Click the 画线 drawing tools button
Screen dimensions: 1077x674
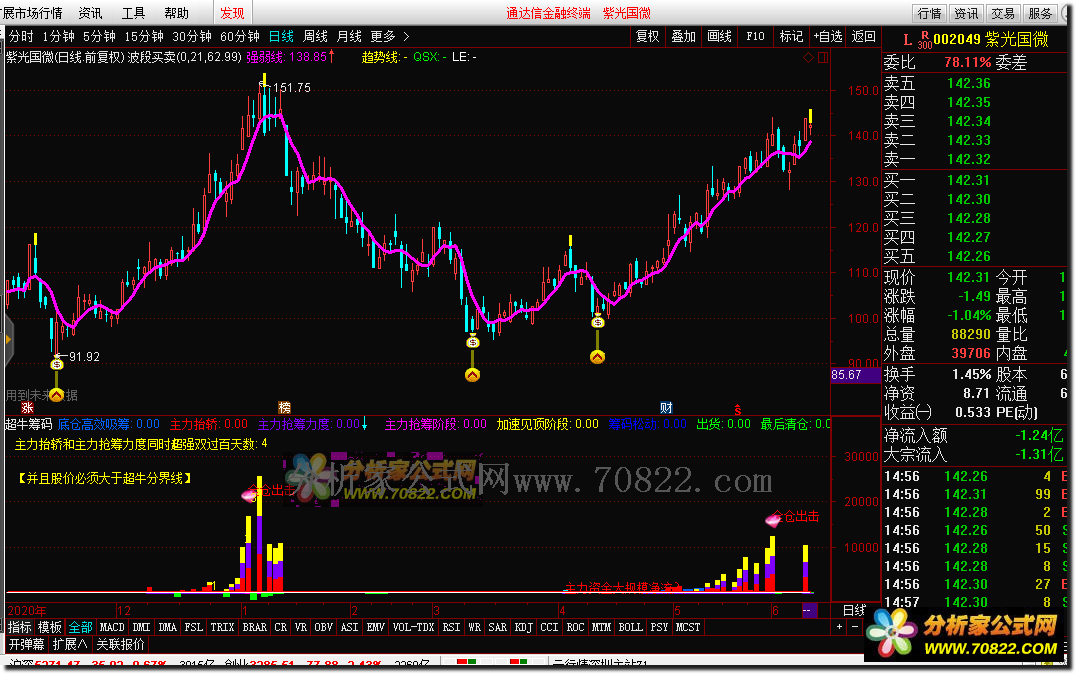coord(719,36)
